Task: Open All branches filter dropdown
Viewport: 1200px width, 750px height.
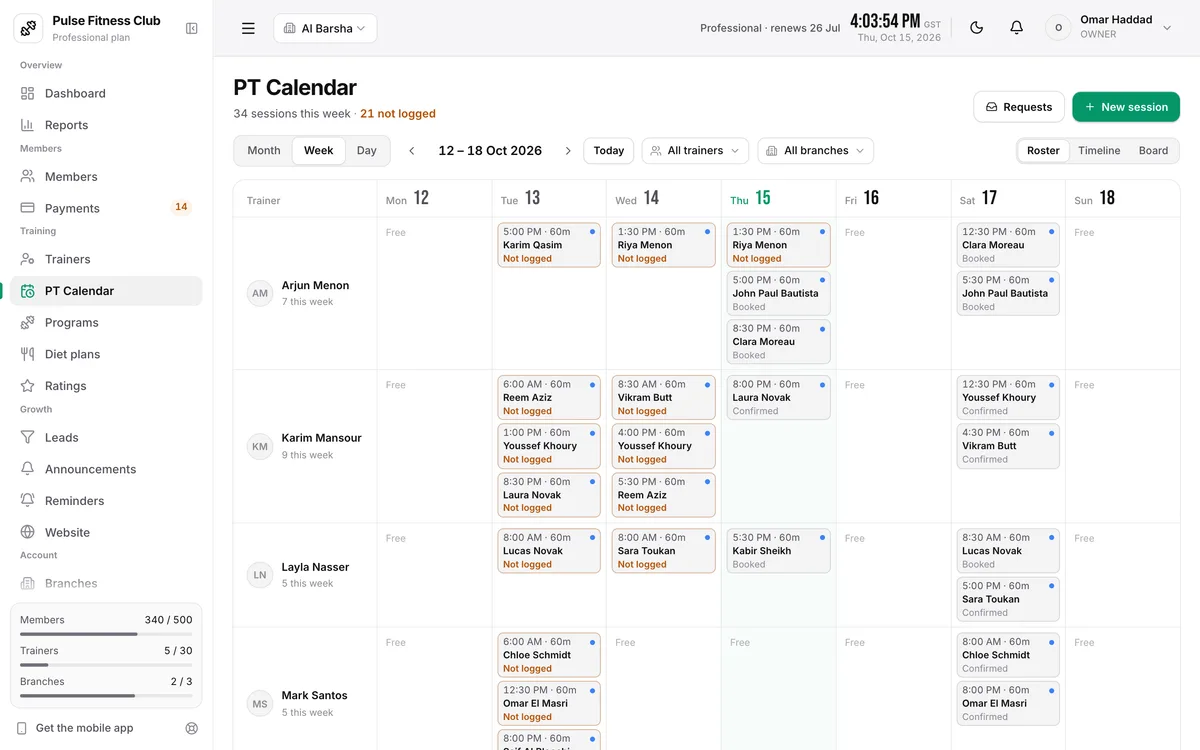Action: (x=815, y=151)
